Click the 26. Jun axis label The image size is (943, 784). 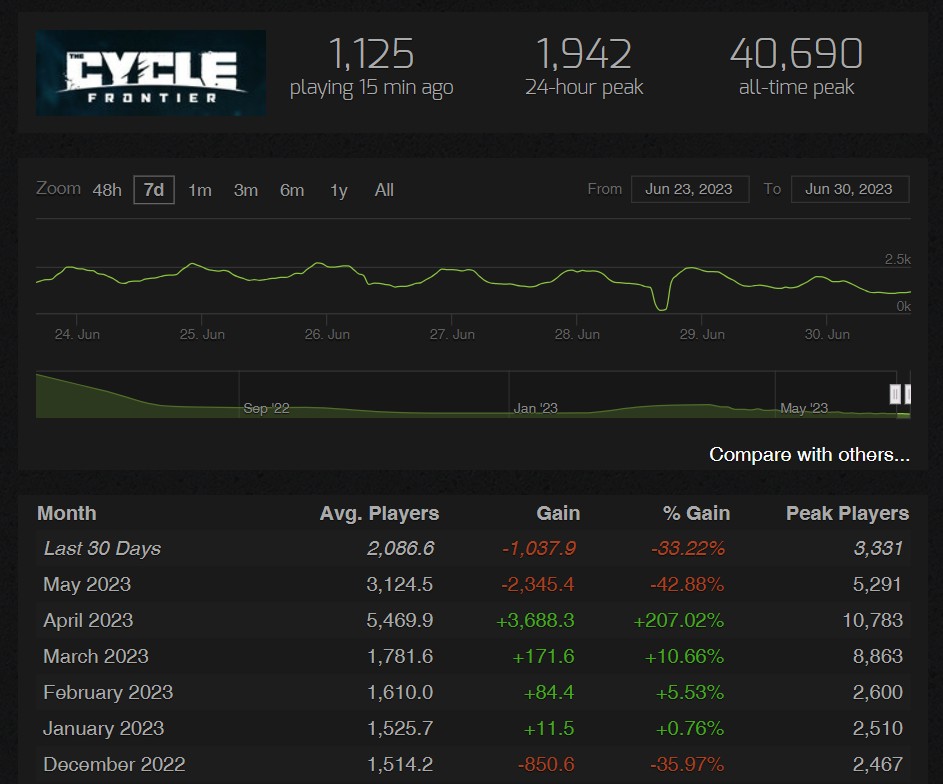tap(327, 334)
